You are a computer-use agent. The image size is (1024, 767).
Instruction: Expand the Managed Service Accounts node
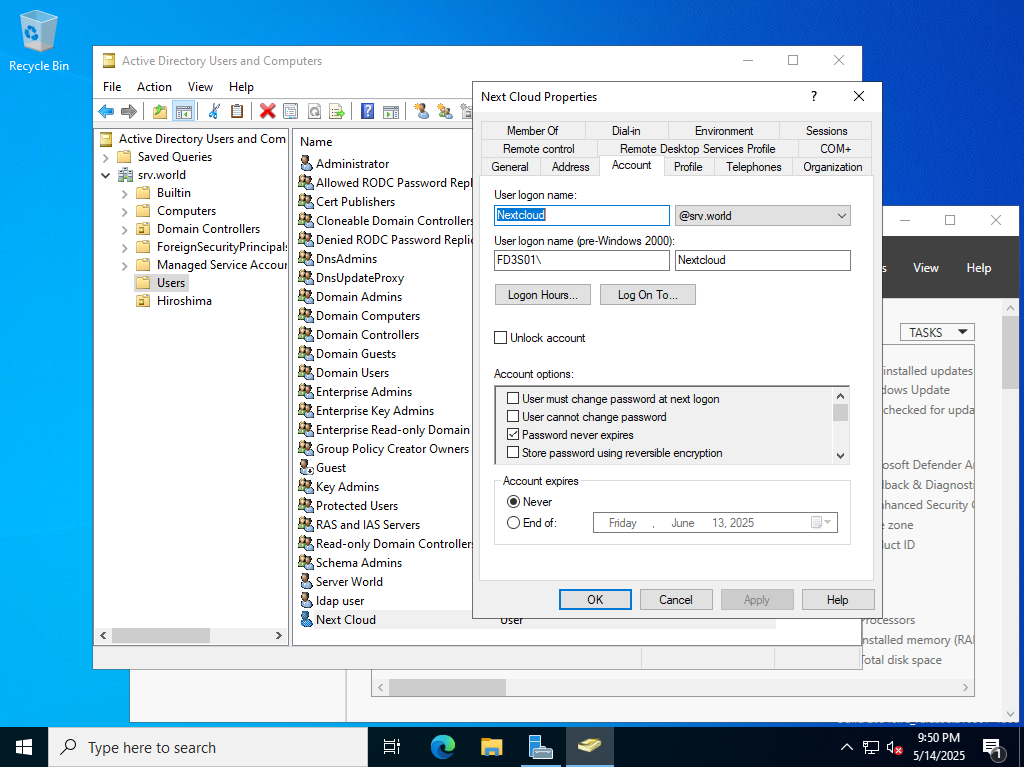125,265
